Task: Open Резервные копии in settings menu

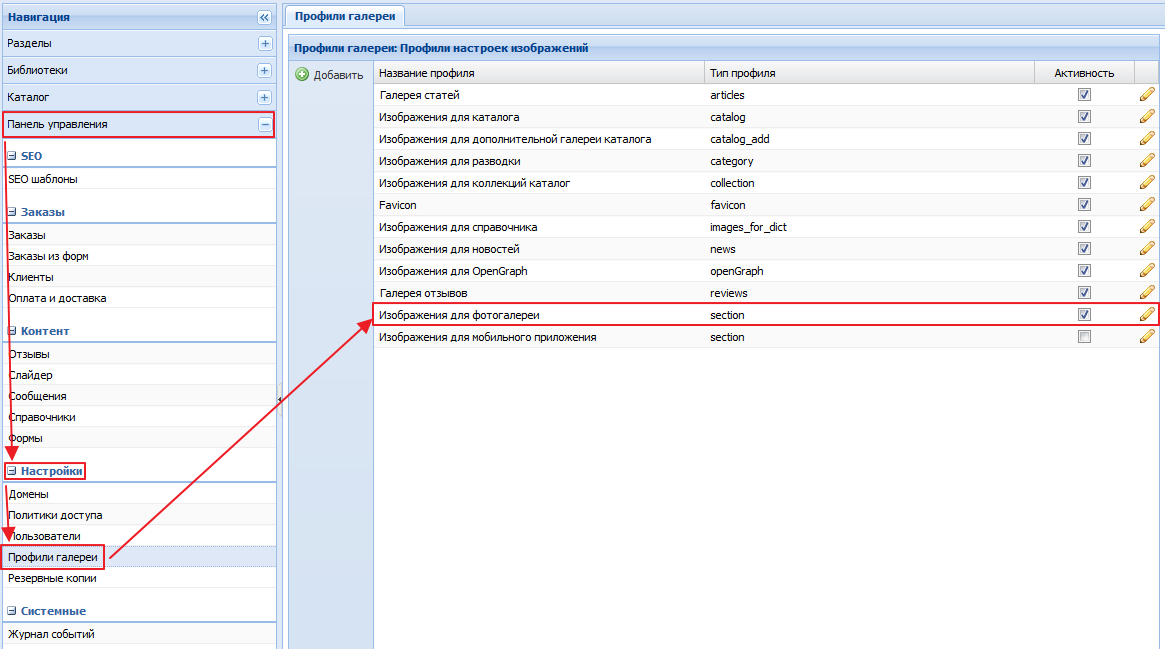Action: coord(52,578)
